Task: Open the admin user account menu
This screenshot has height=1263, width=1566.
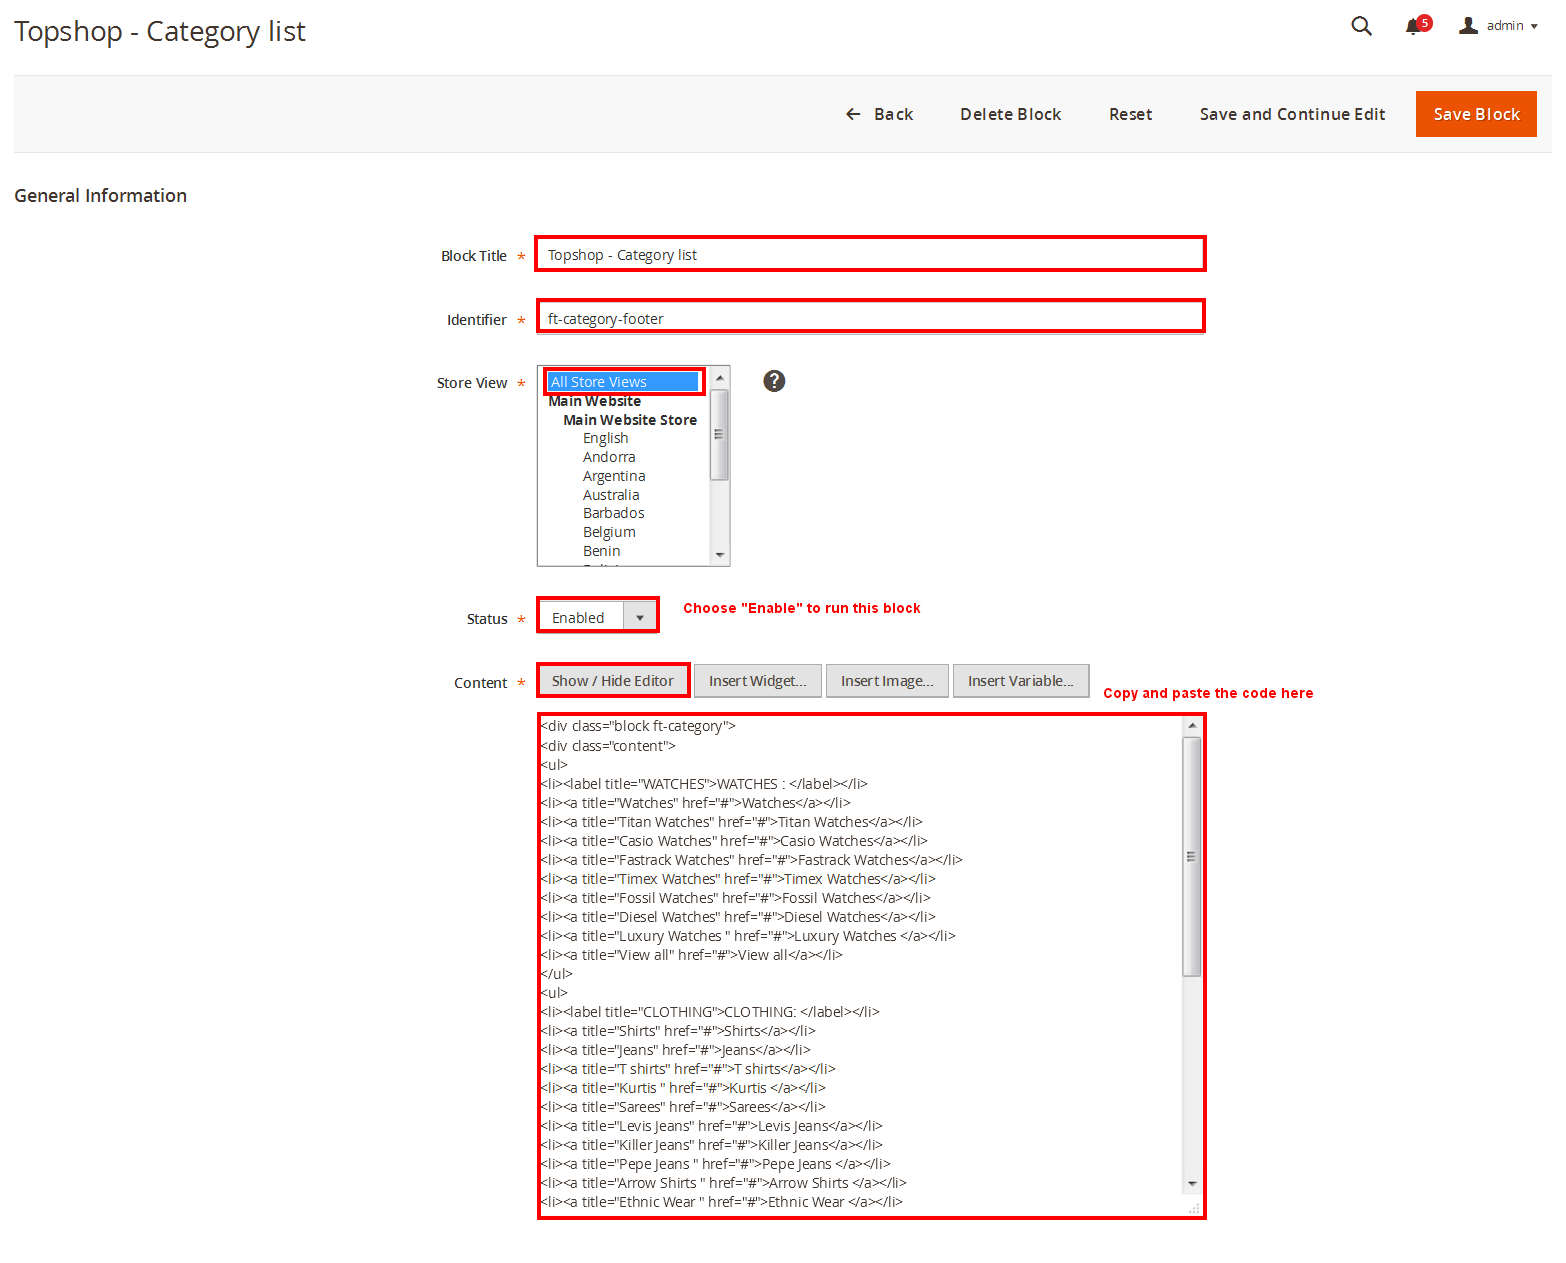Action: click(1498, 26)
